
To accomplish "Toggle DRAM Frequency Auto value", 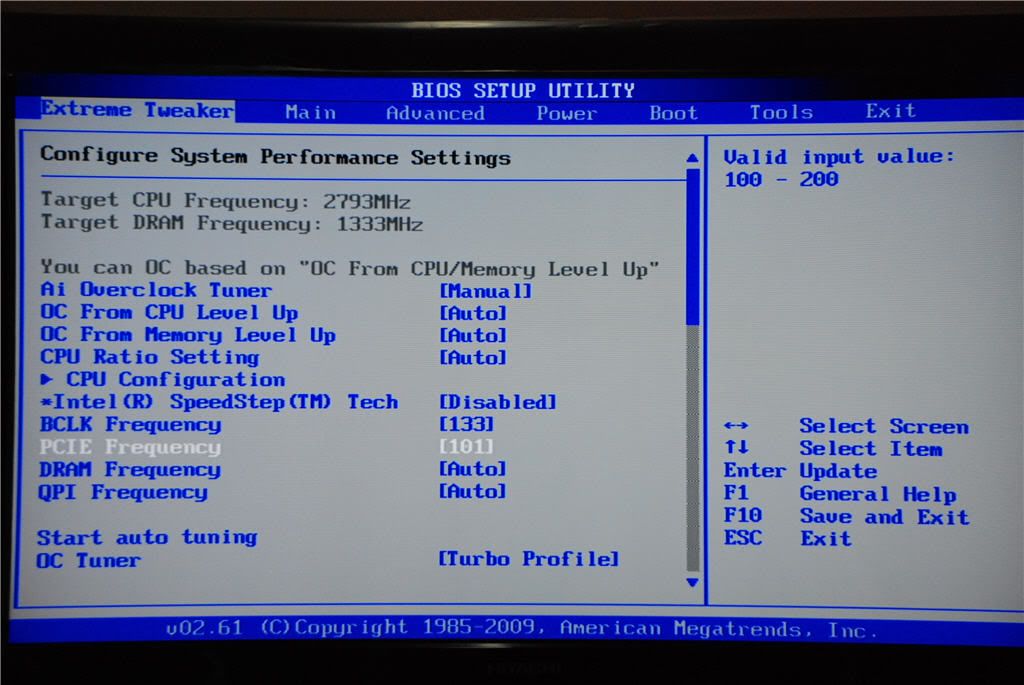I will 472,469.
